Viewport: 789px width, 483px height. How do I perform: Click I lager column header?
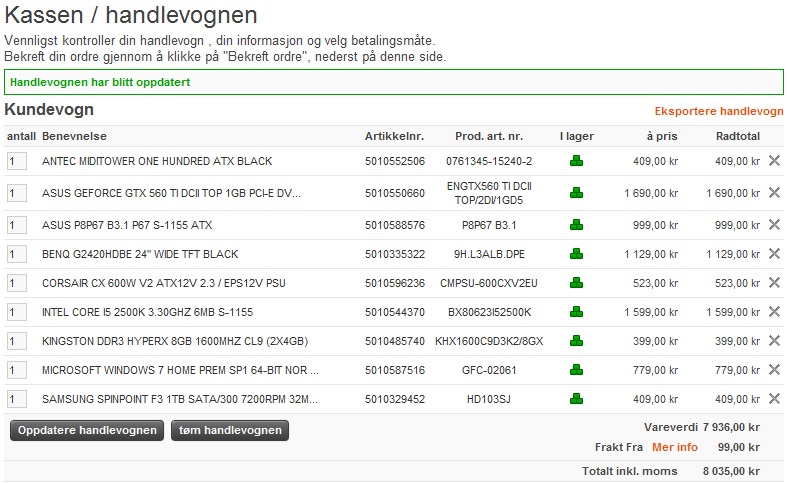point(577,136)
